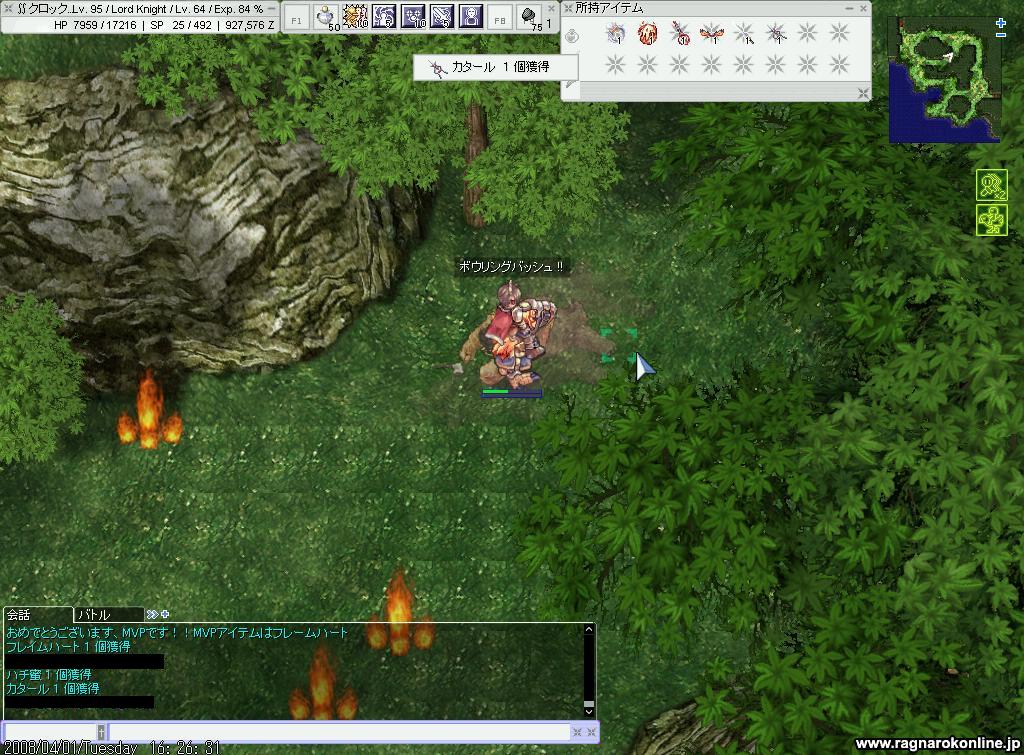Zoom out the minimap with minus button
The height and width of the screenshot is (755, 1024).
(1001, 35)
